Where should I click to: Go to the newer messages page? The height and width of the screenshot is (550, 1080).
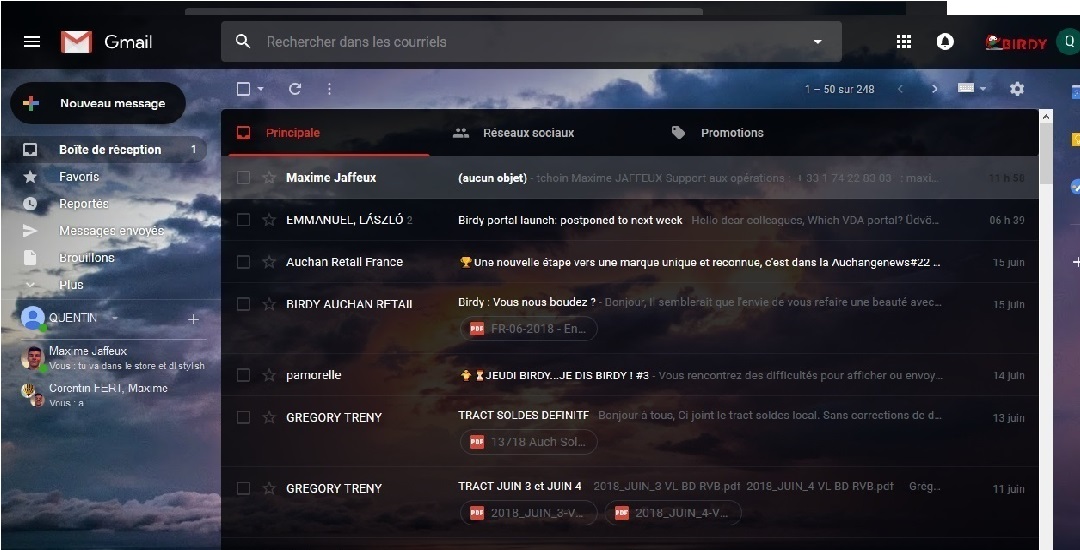point(900,89)
